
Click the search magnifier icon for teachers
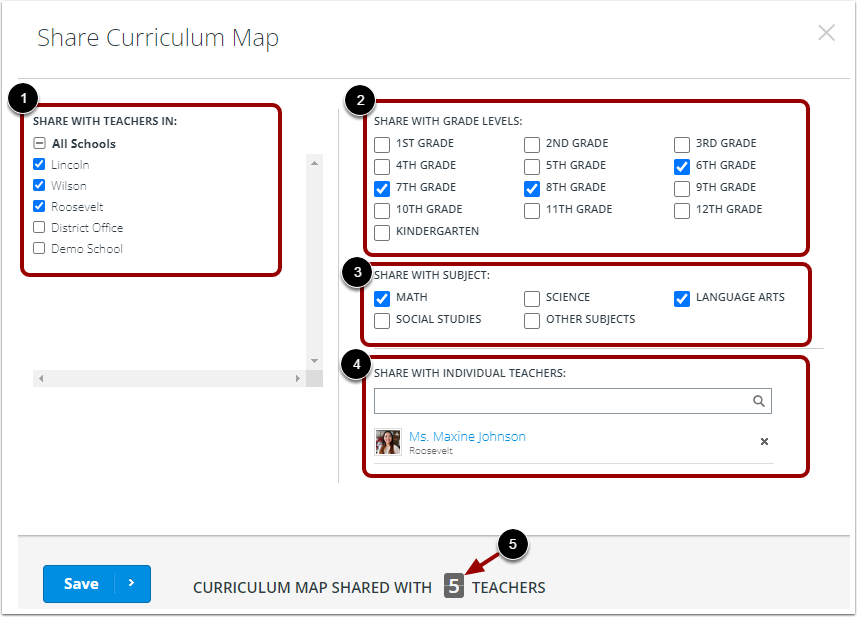click(x=759, y=401)
